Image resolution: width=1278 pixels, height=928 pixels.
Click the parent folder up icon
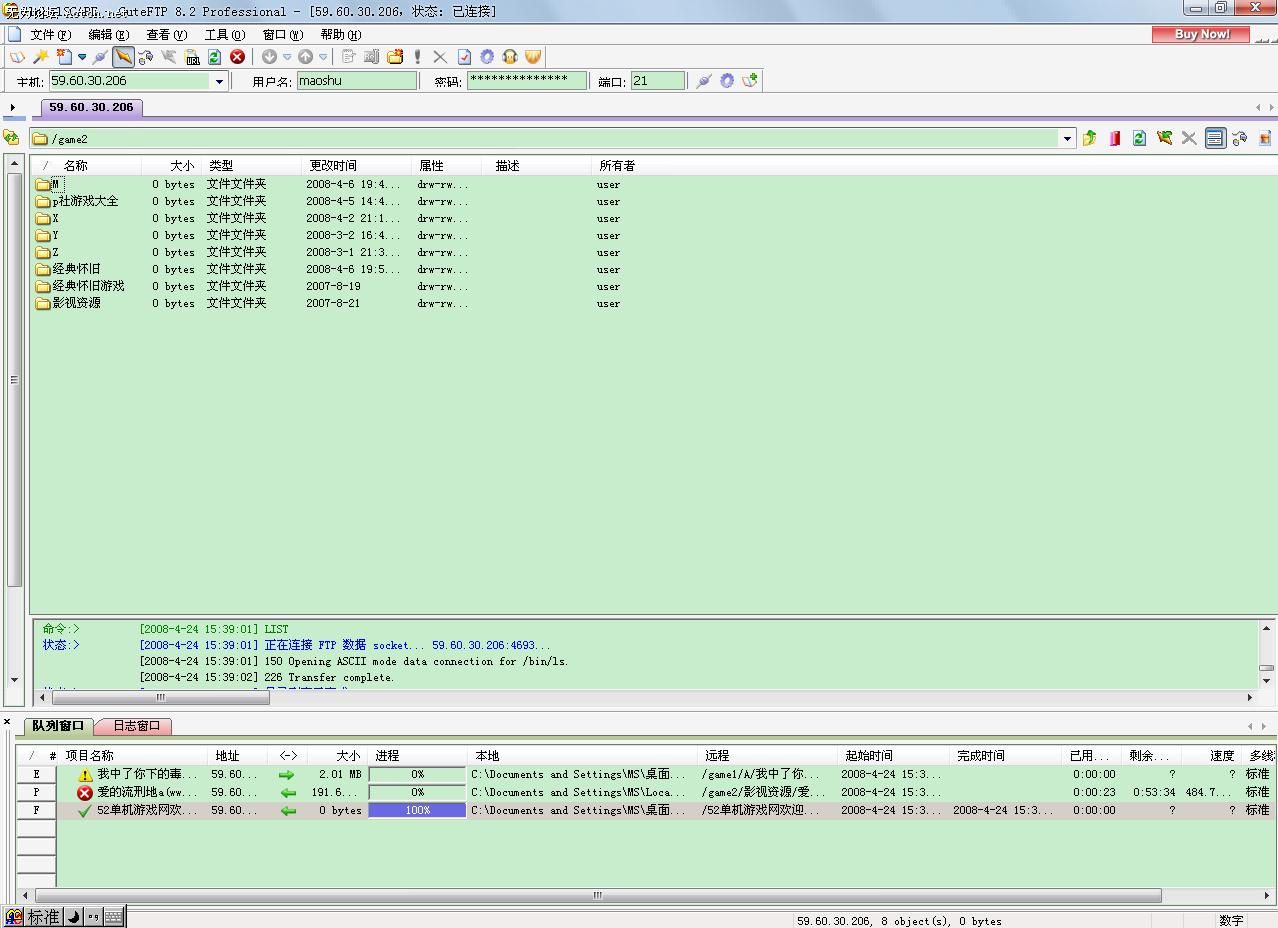pyautogui.click(x=1089, y=138)
